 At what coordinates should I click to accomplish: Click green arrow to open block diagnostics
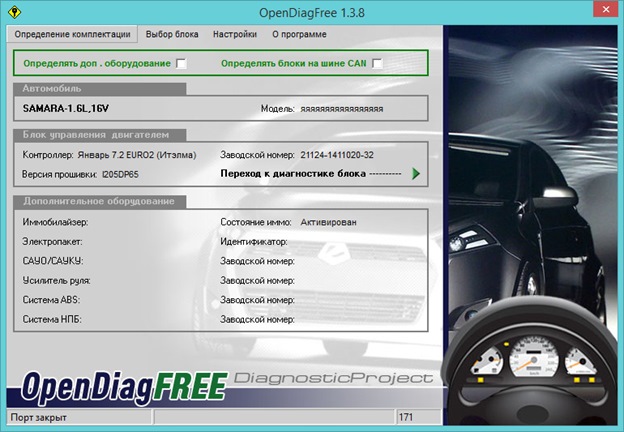(416, 173)
